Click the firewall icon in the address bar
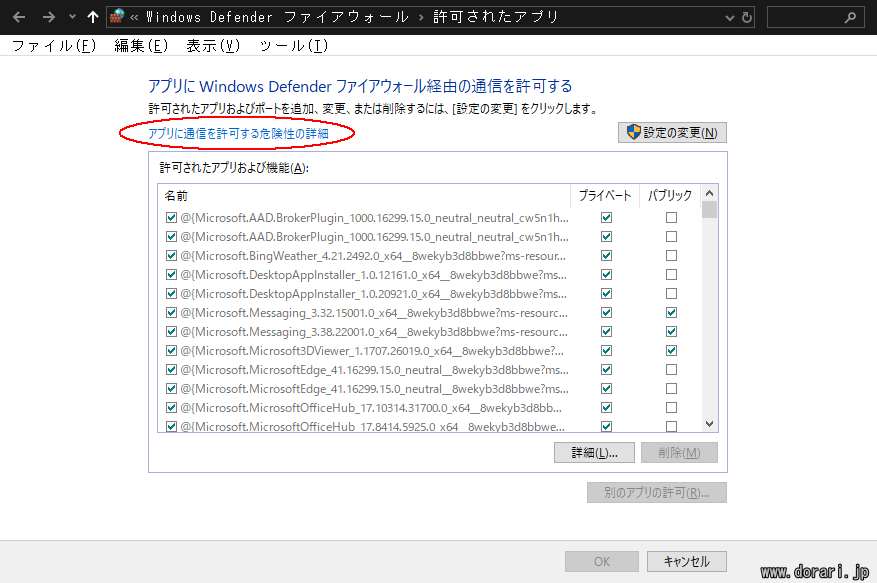 pos(117,16)
